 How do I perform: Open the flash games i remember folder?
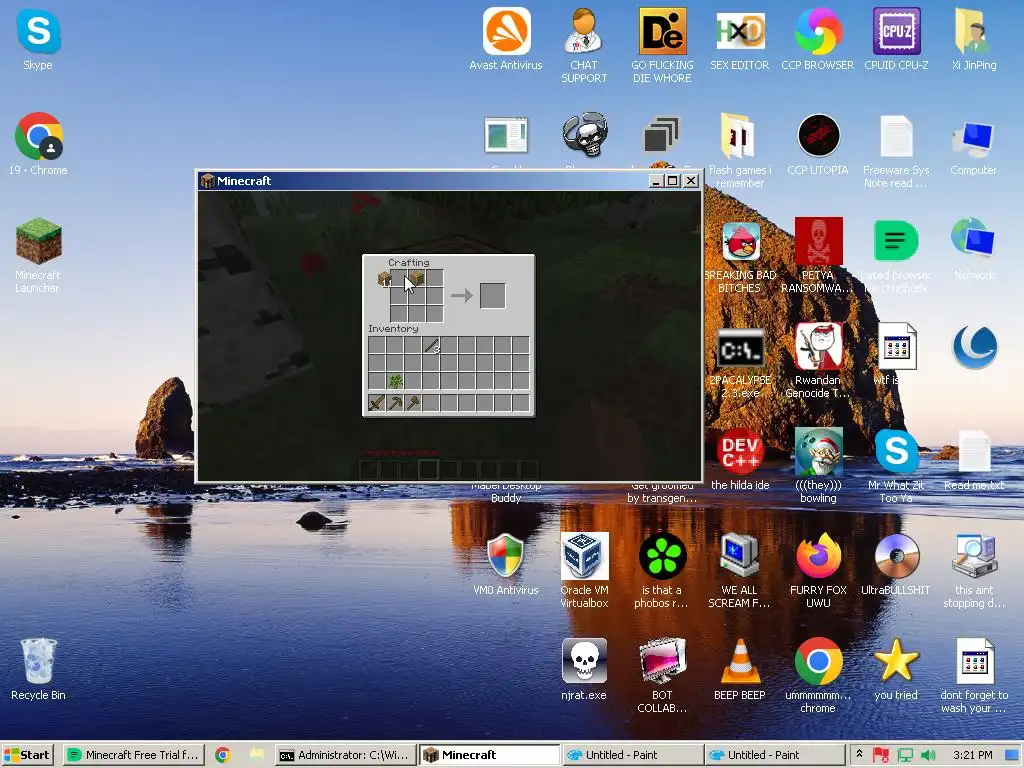(739, 151)
